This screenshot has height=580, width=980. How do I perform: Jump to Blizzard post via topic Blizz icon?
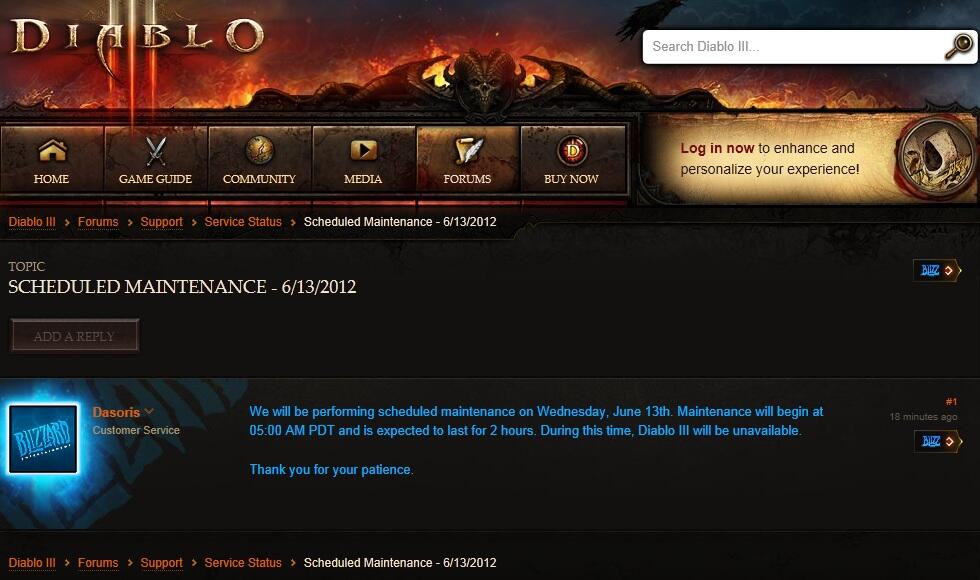pos(936,271)
